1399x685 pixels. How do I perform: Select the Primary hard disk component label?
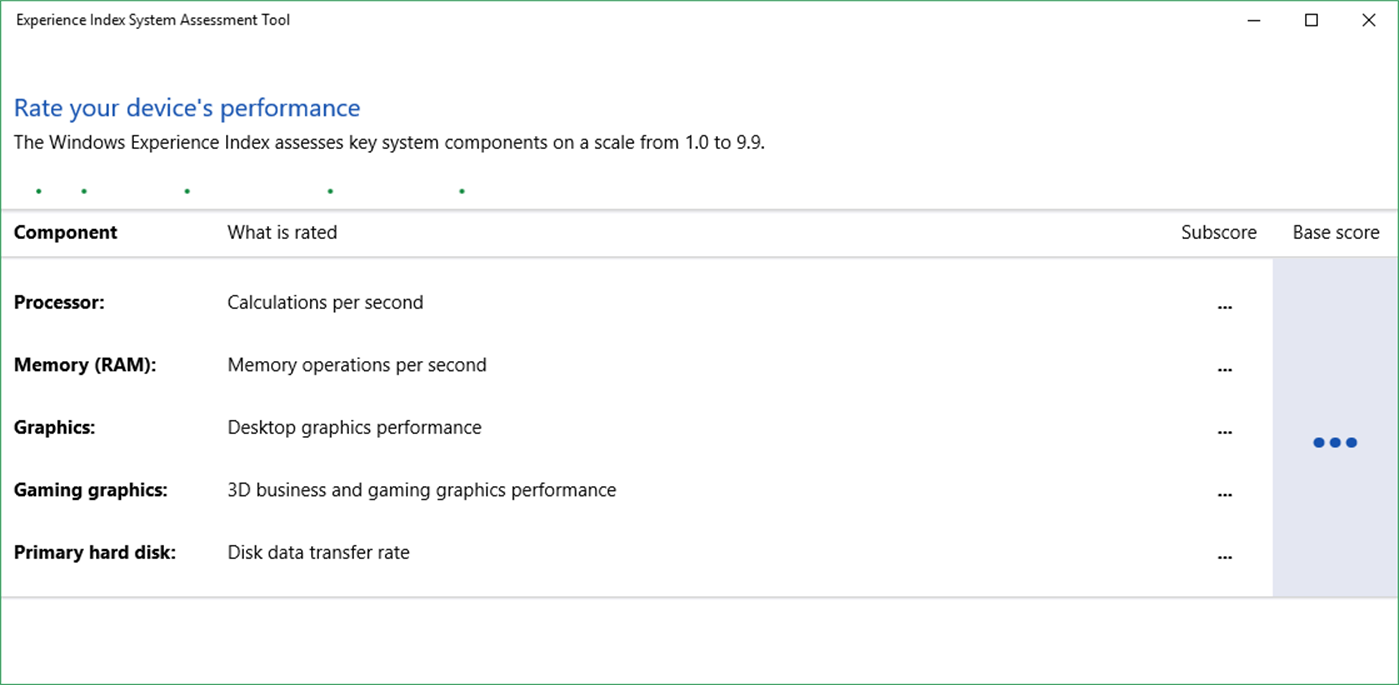tap(95, 552)
